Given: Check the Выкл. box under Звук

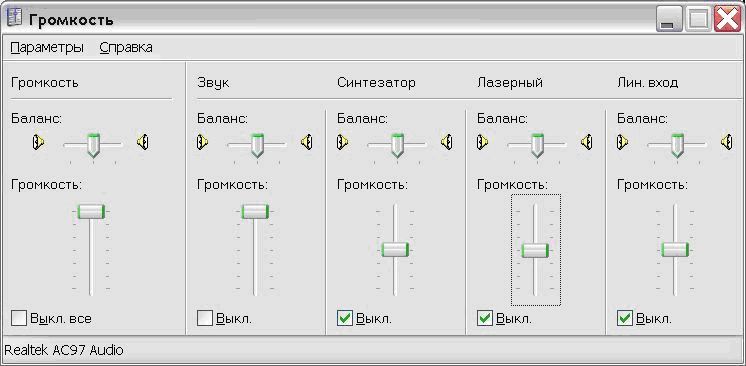Looking at the screenshot, I should 205,318.
